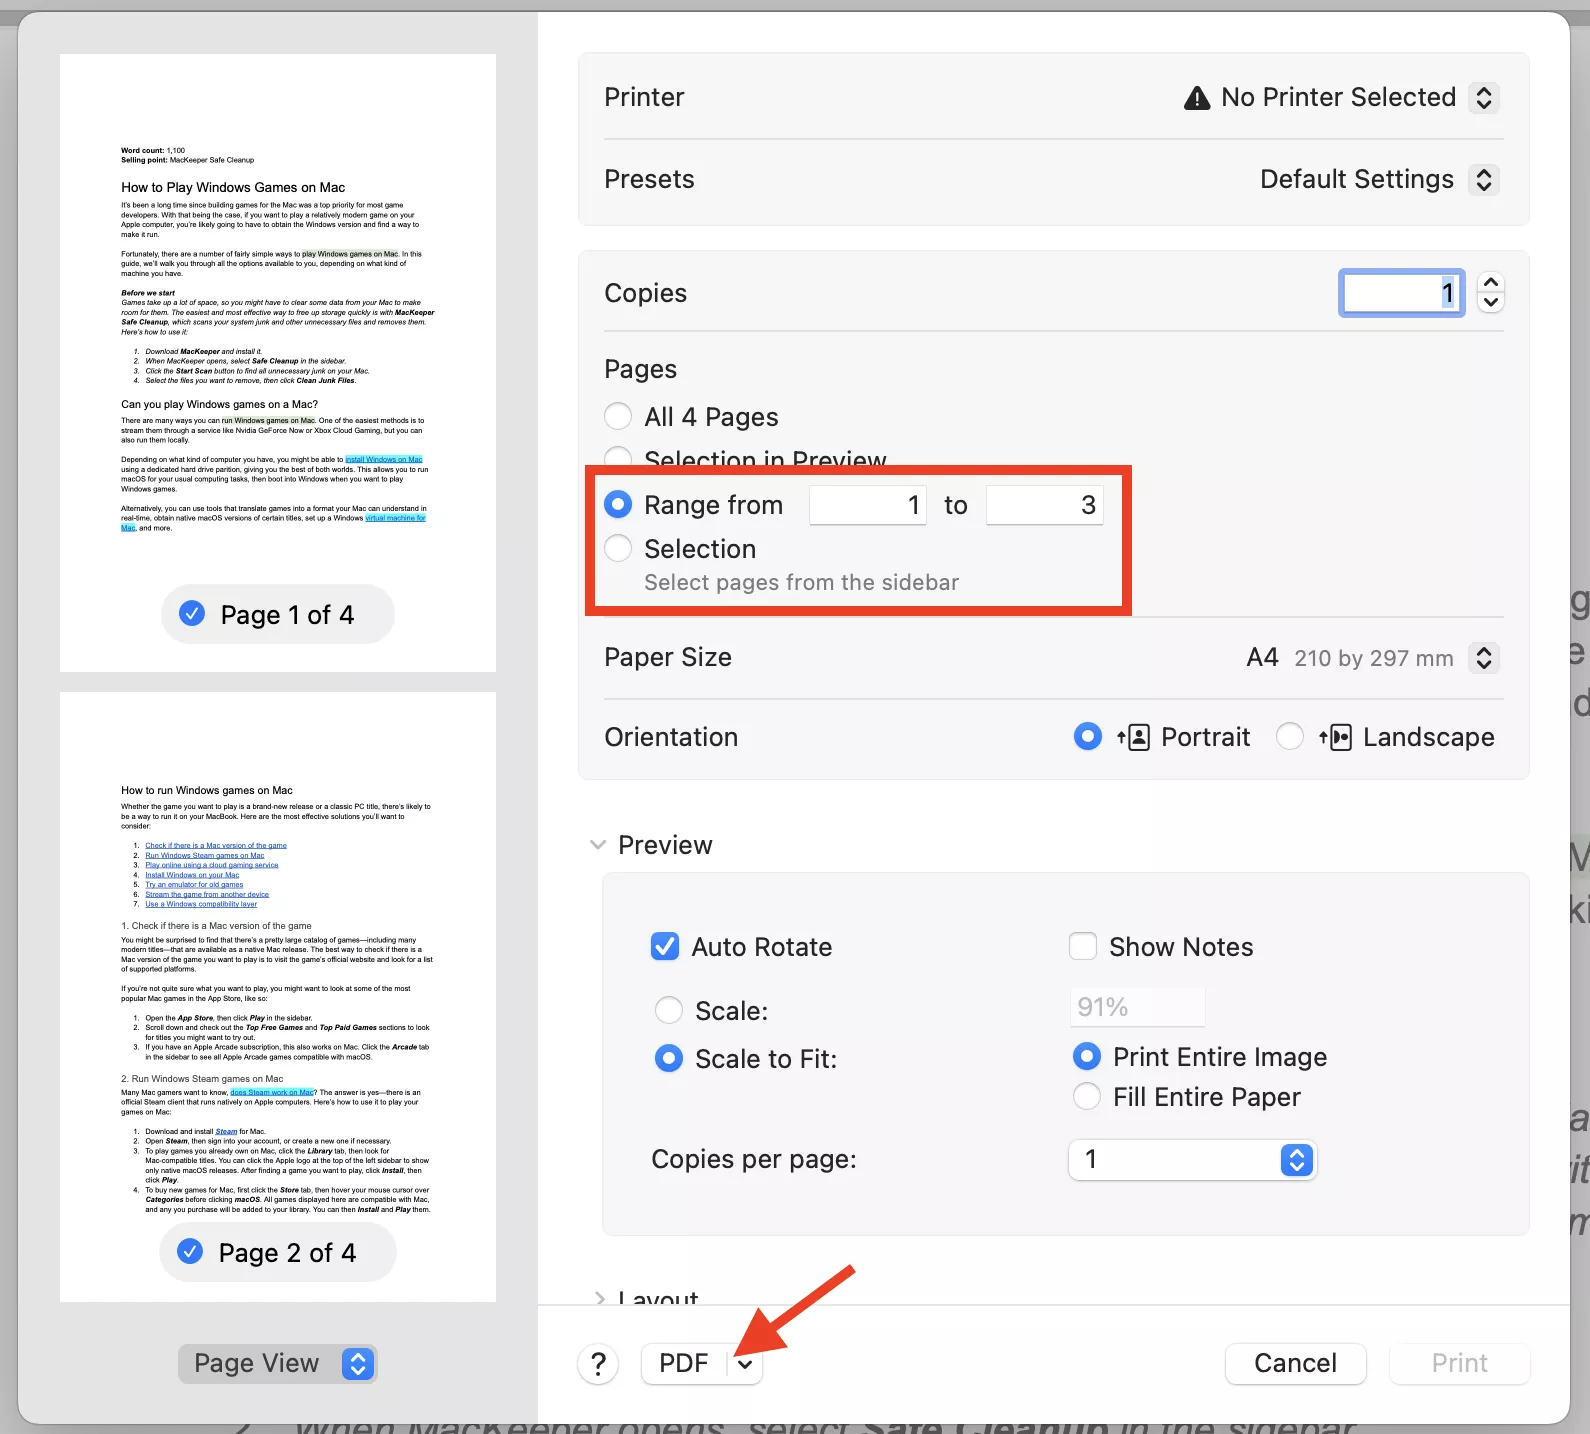Screen dimensions: 1590x1434
Task: Click the landscape orientation icon
Action: 1335,738
